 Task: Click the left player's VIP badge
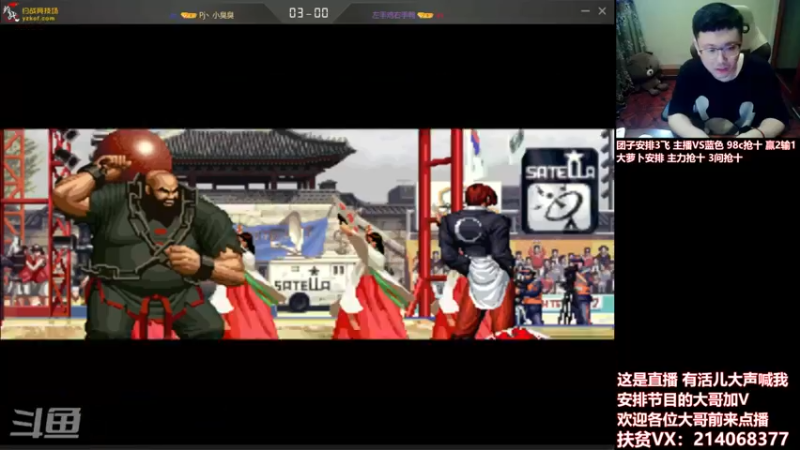pyautogui.click(x=188, y=16)
